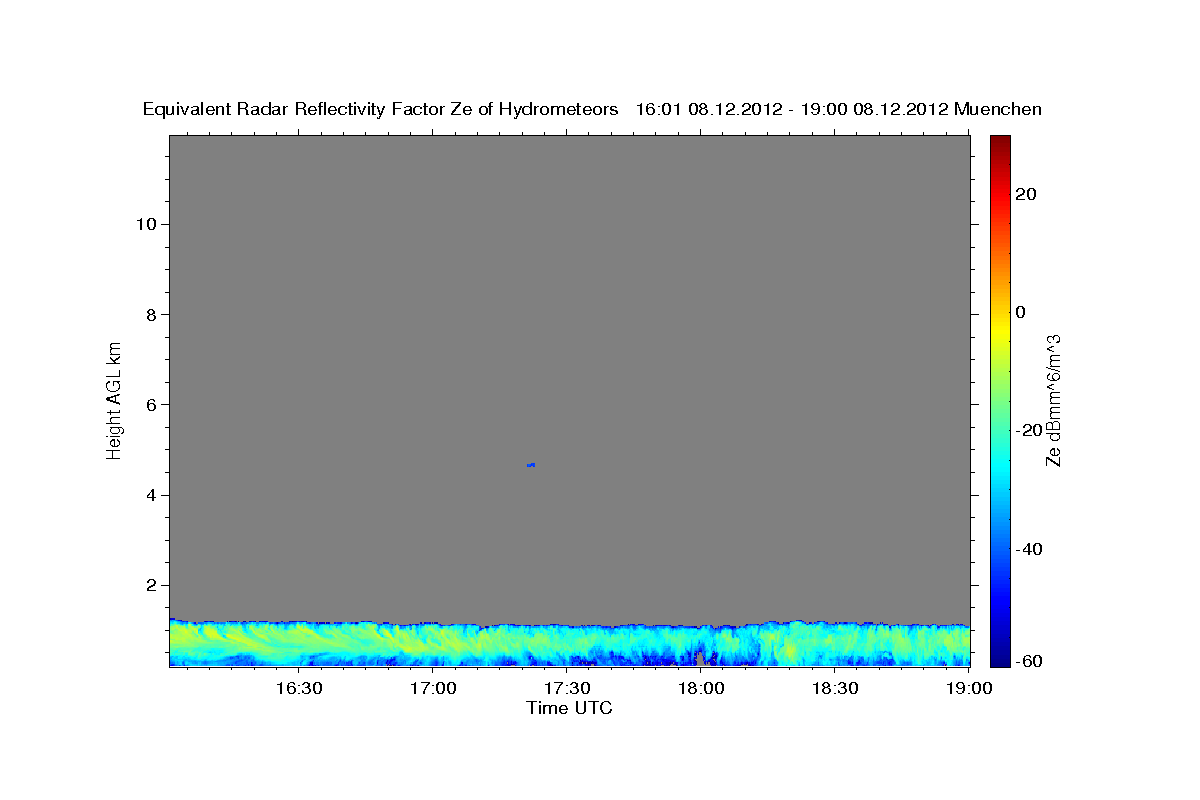This screenshot has height=800, width=1200.
Task: Click the small blue echo near 4.6 km height
Action: (x=531, y=465)
